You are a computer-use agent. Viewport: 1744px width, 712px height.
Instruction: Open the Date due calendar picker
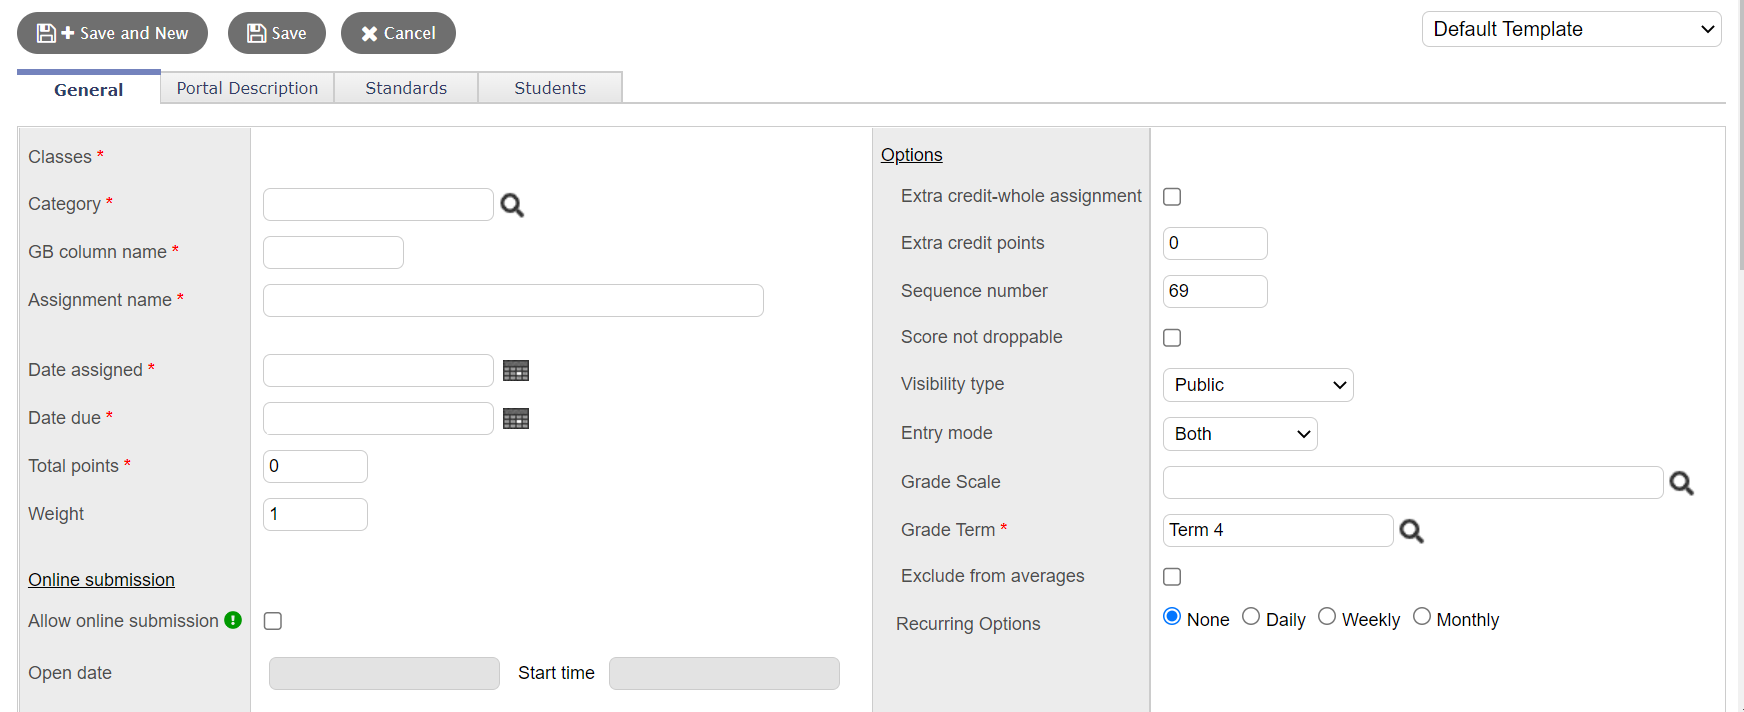tap(516, 419)
